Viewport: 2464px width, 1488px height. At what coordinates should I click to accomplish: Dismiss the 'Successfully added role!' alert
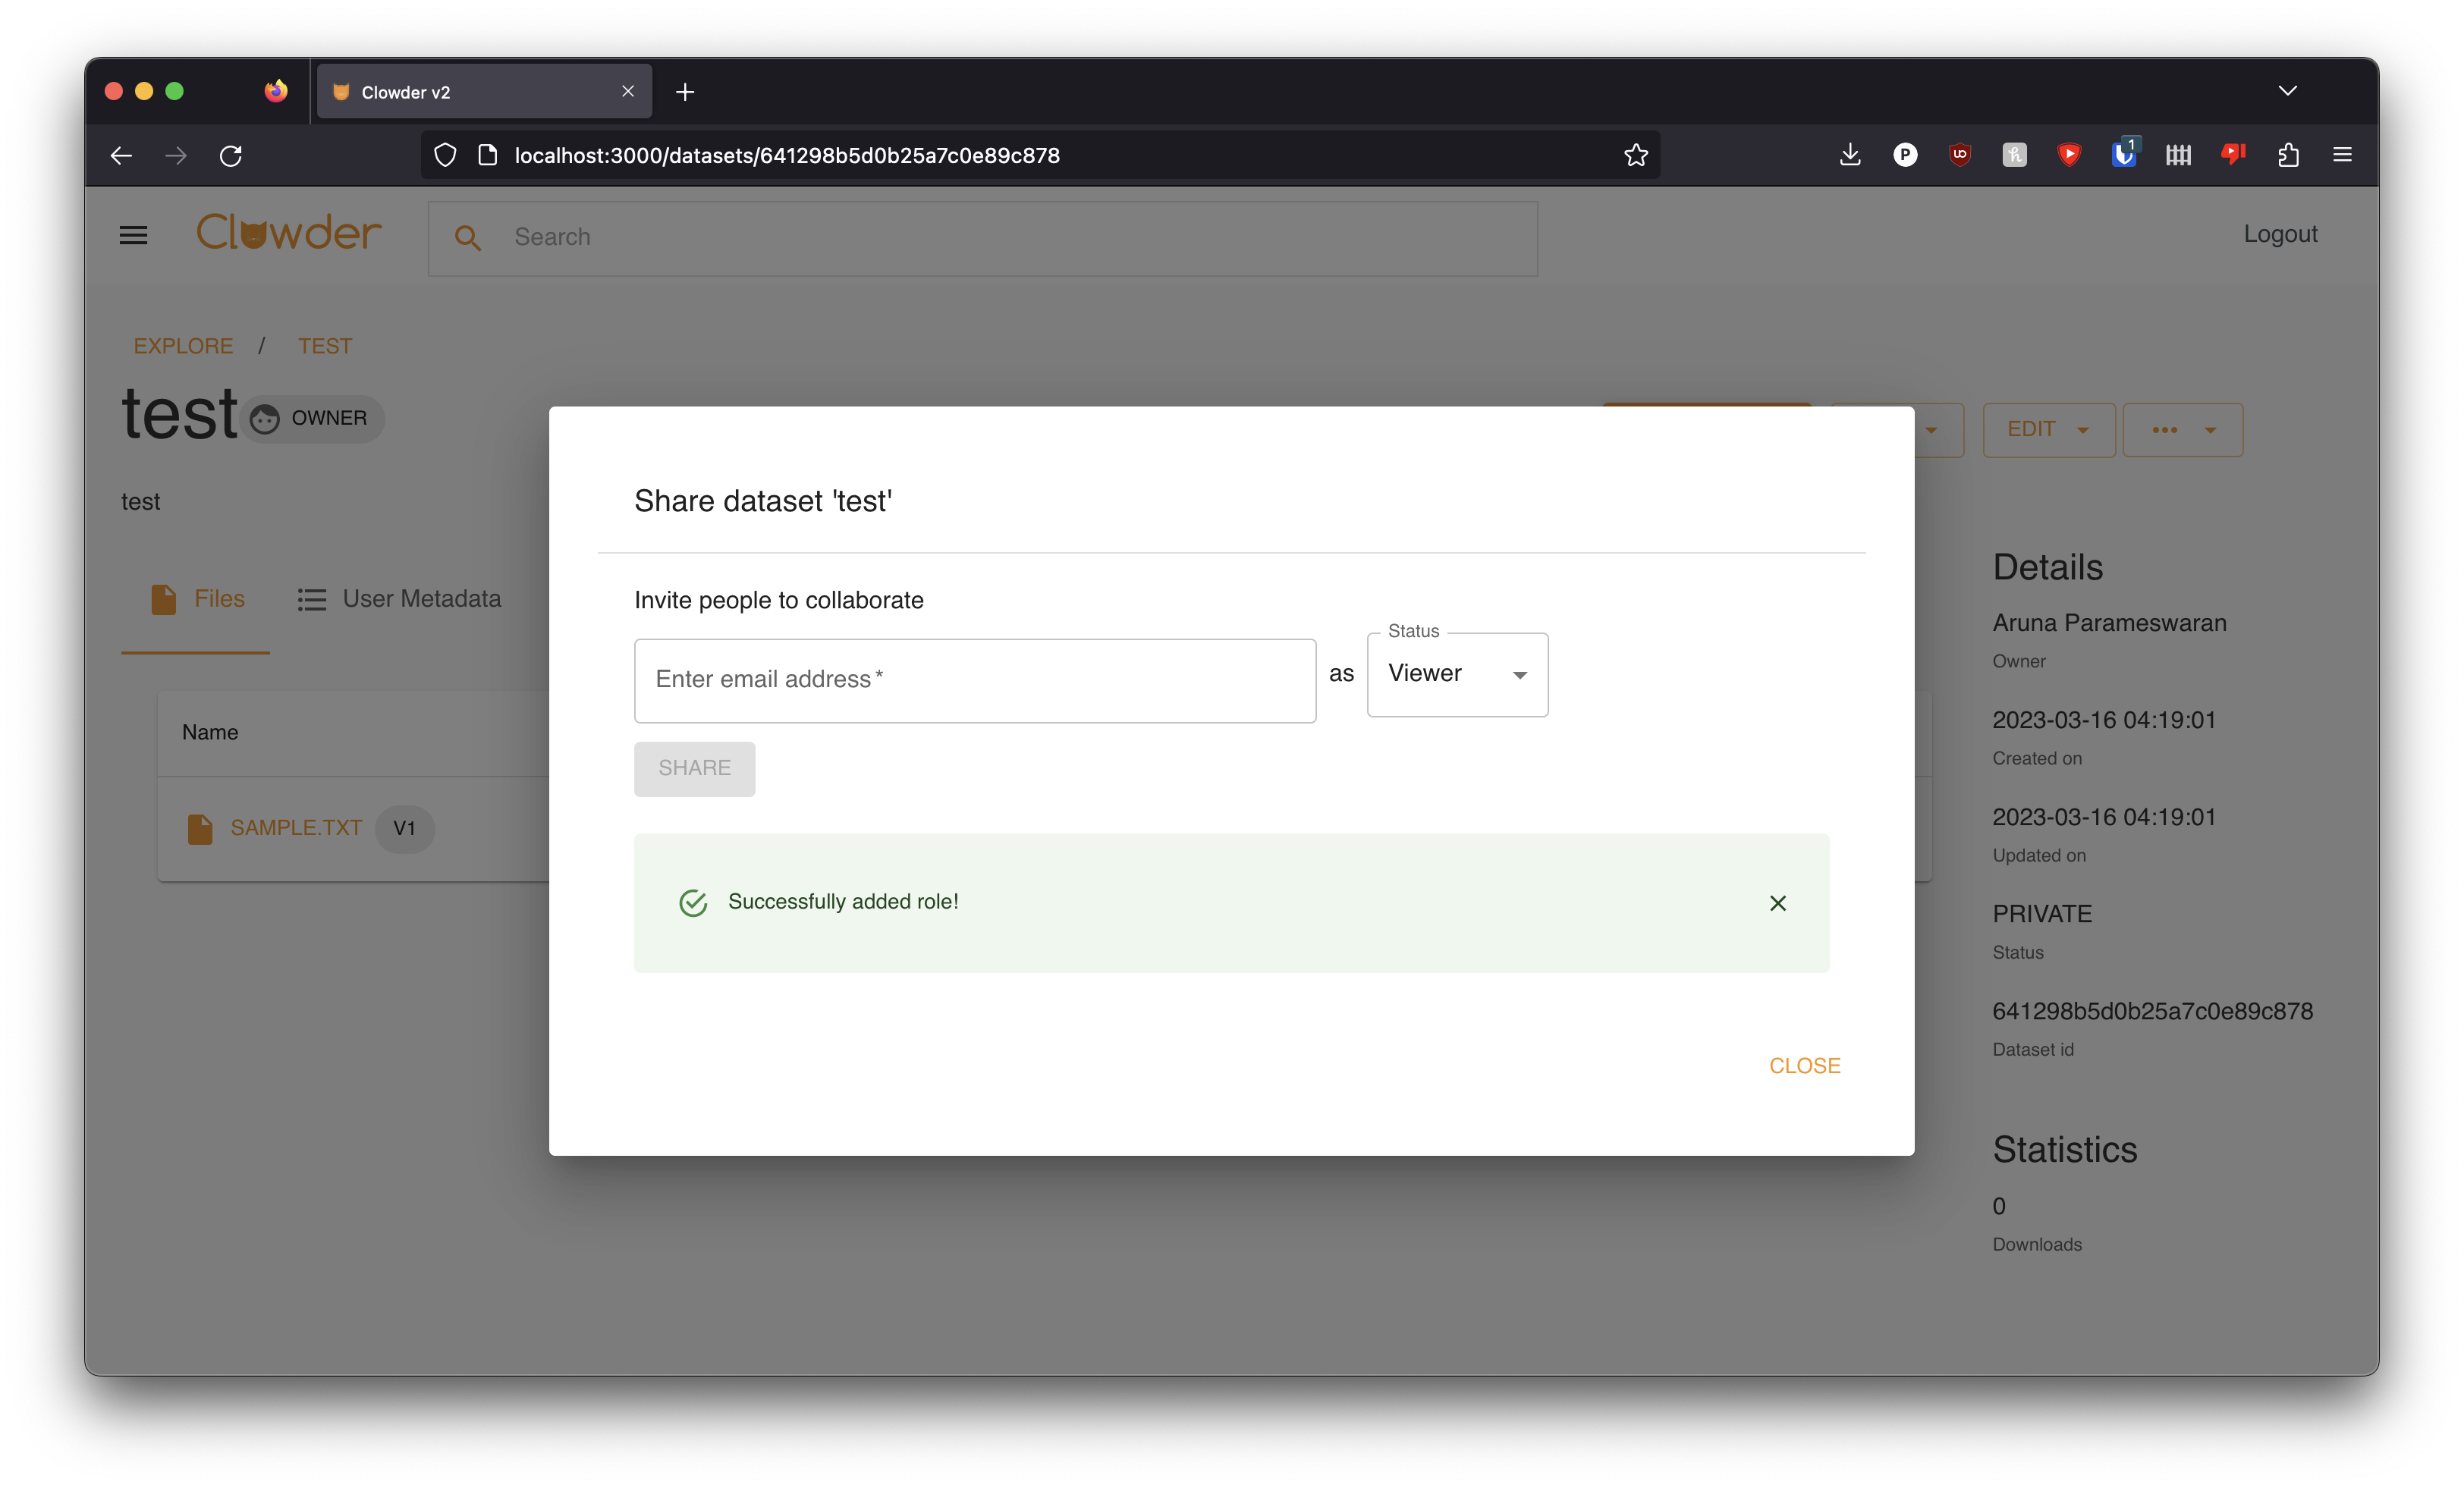pos(1777,903)
